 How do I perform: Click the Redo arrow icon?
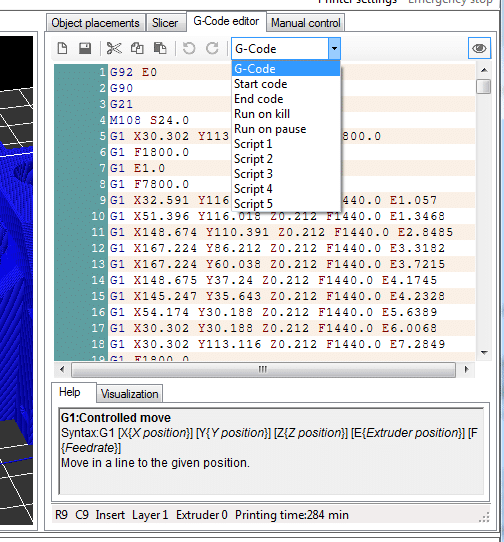[212, 48]
